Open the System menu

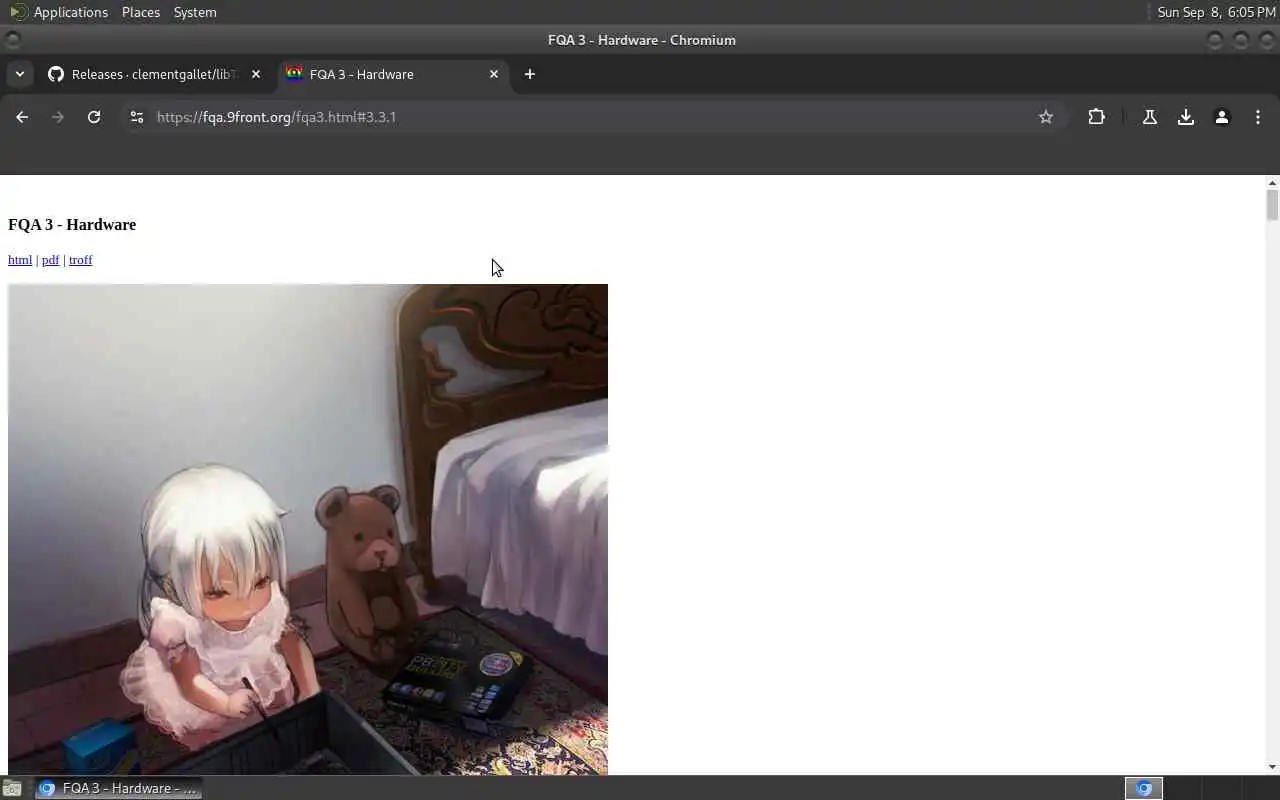[x=195, y=12]
